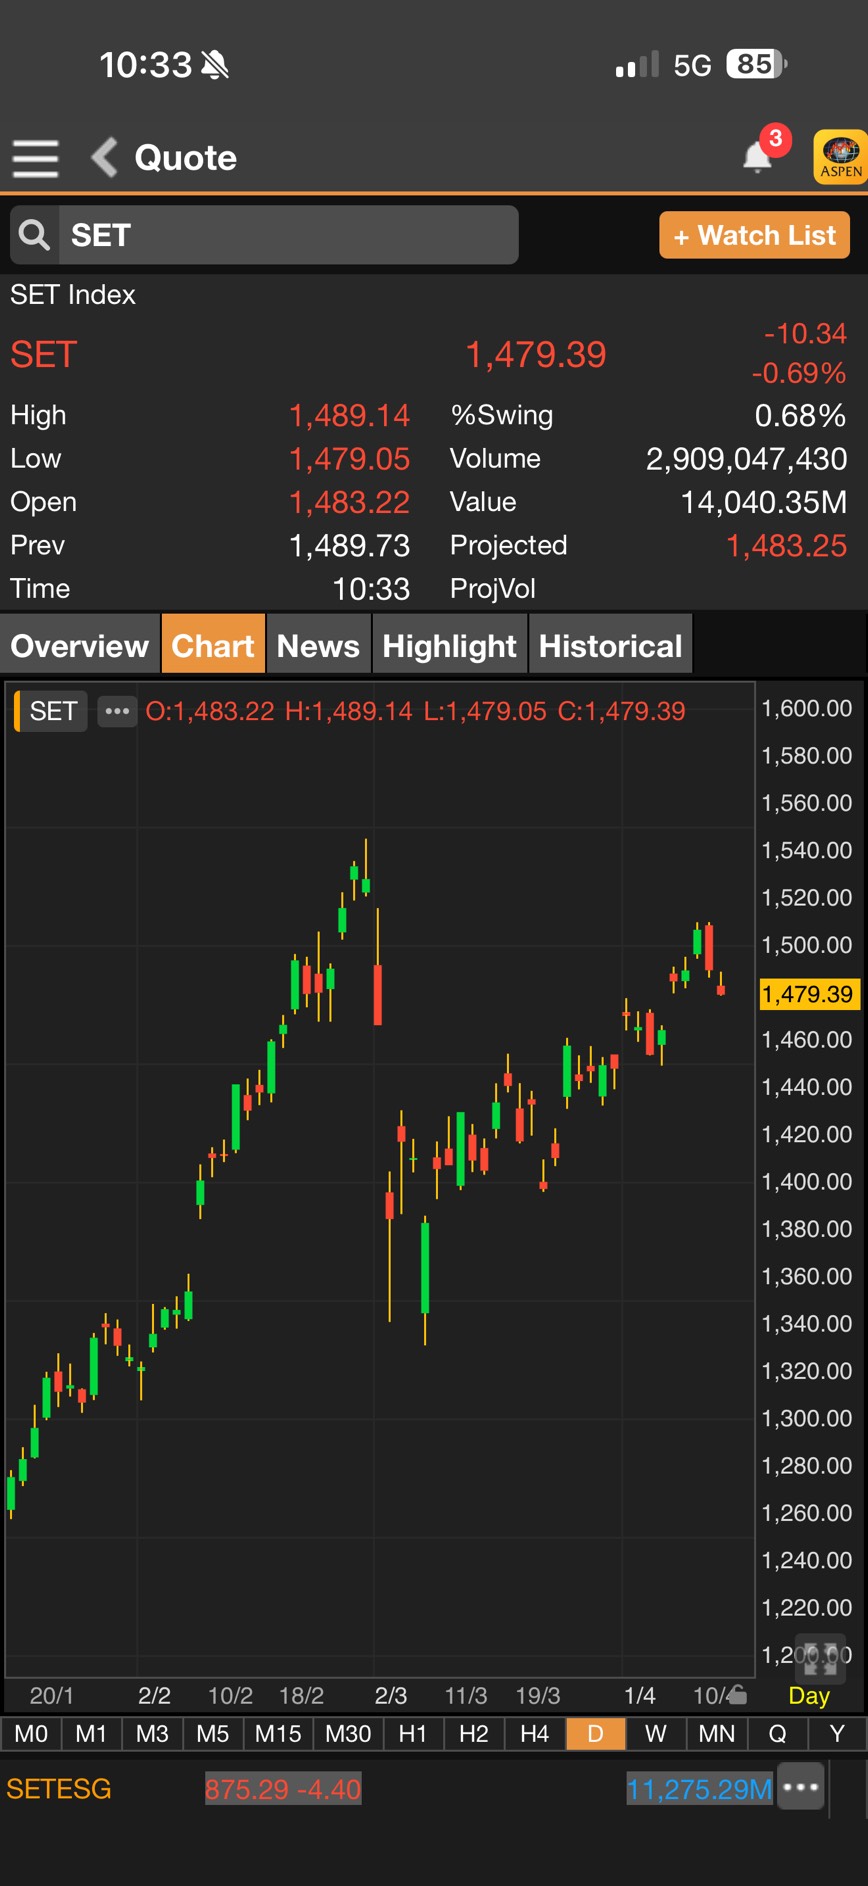Tap the SETESG ticker at bottom
The image size is (868, 1886).
click(59, 1788)
